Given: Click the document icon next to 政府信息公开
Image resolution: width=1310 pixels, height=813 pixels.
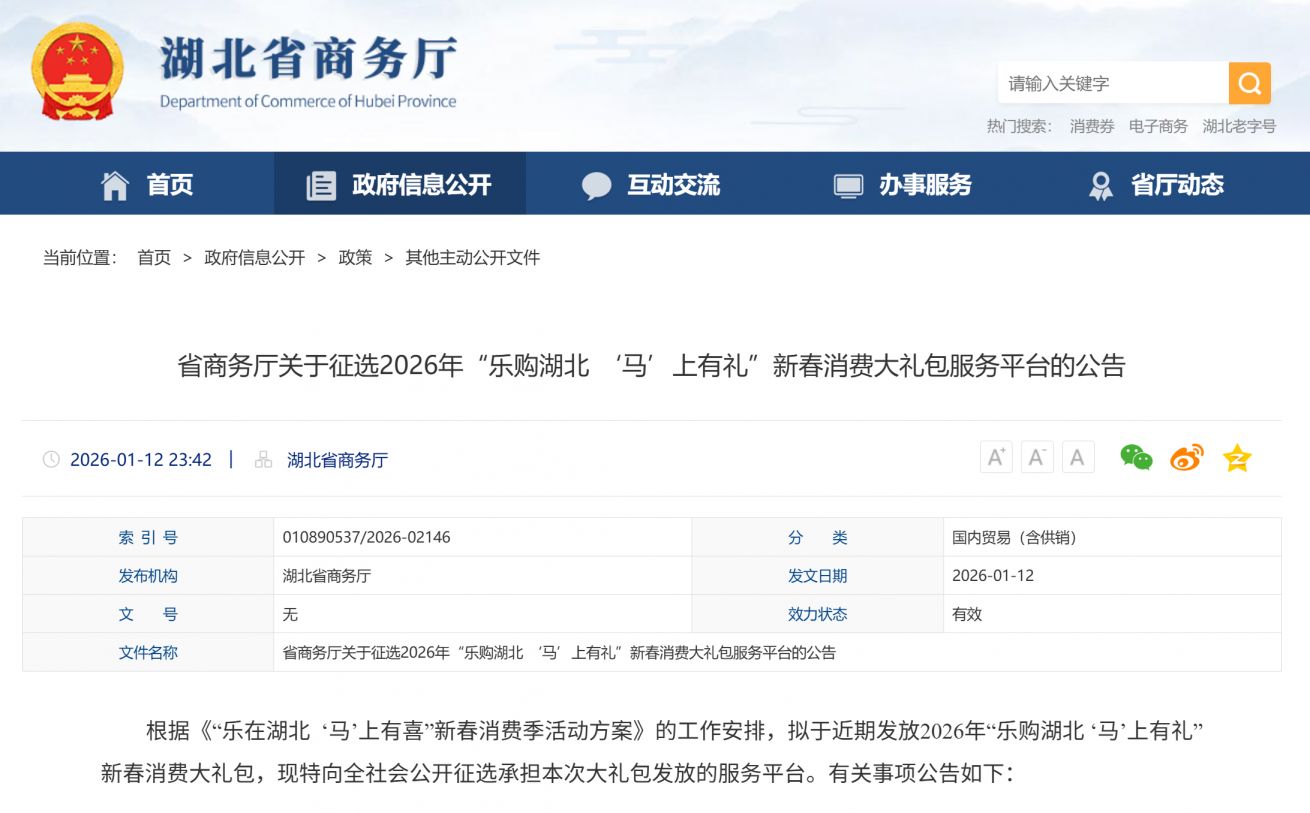Looking at the screenshot, I should coord(320,183).
